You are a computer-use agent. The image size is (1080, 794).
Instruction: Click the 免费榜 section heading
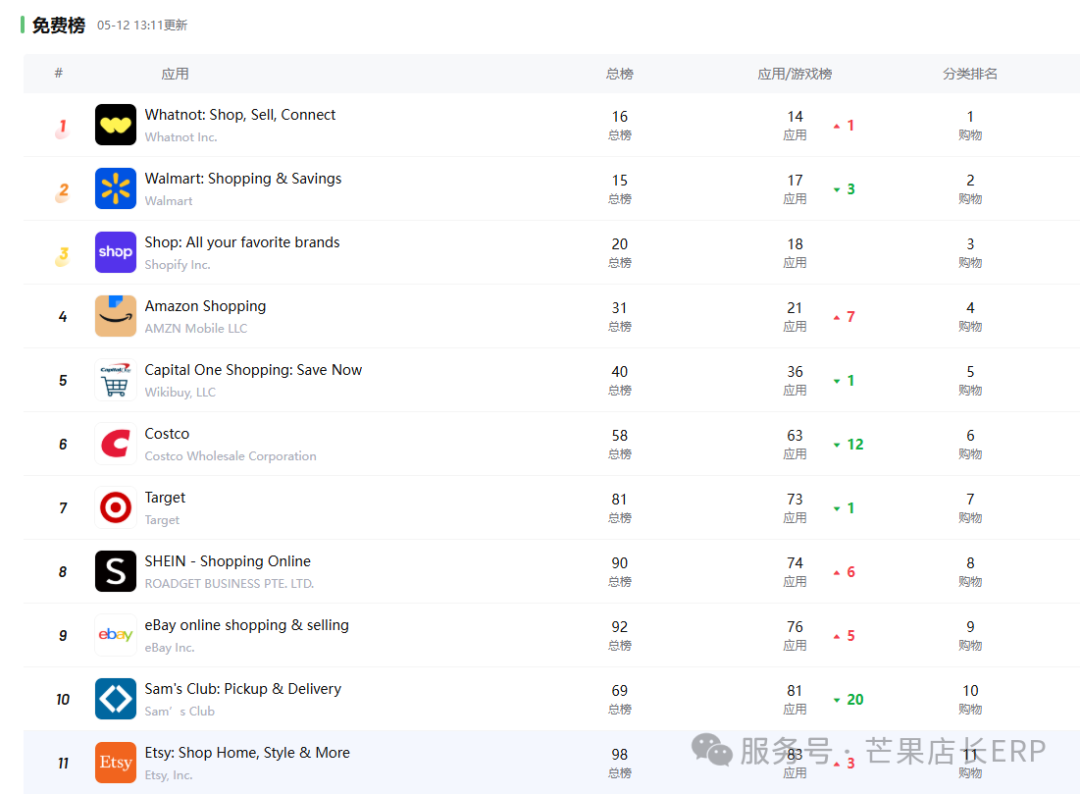58,25
